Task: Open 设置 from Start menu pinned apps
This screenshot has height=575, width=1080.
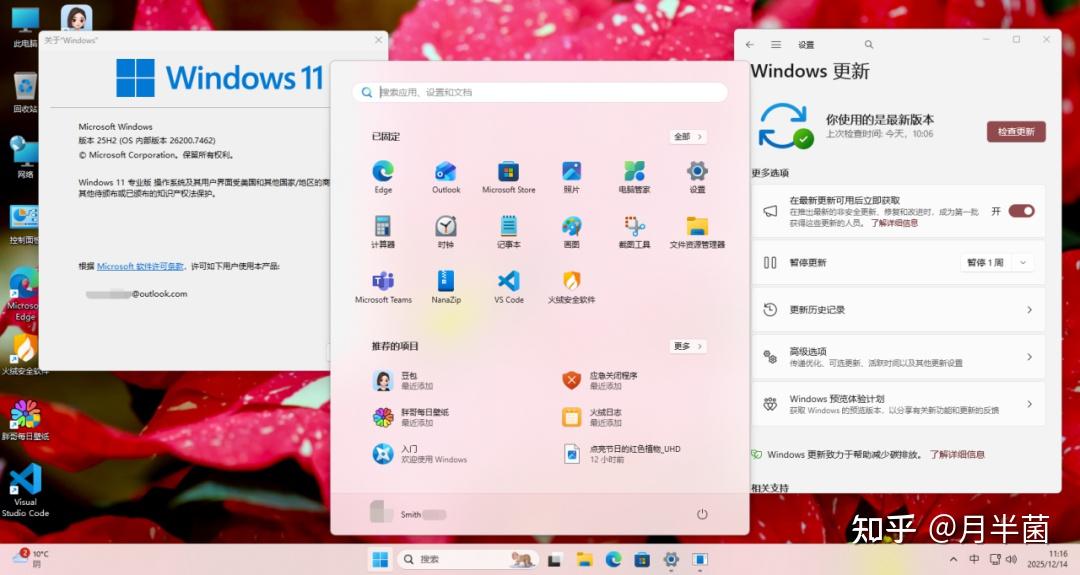Action: (x=697, y=176)
